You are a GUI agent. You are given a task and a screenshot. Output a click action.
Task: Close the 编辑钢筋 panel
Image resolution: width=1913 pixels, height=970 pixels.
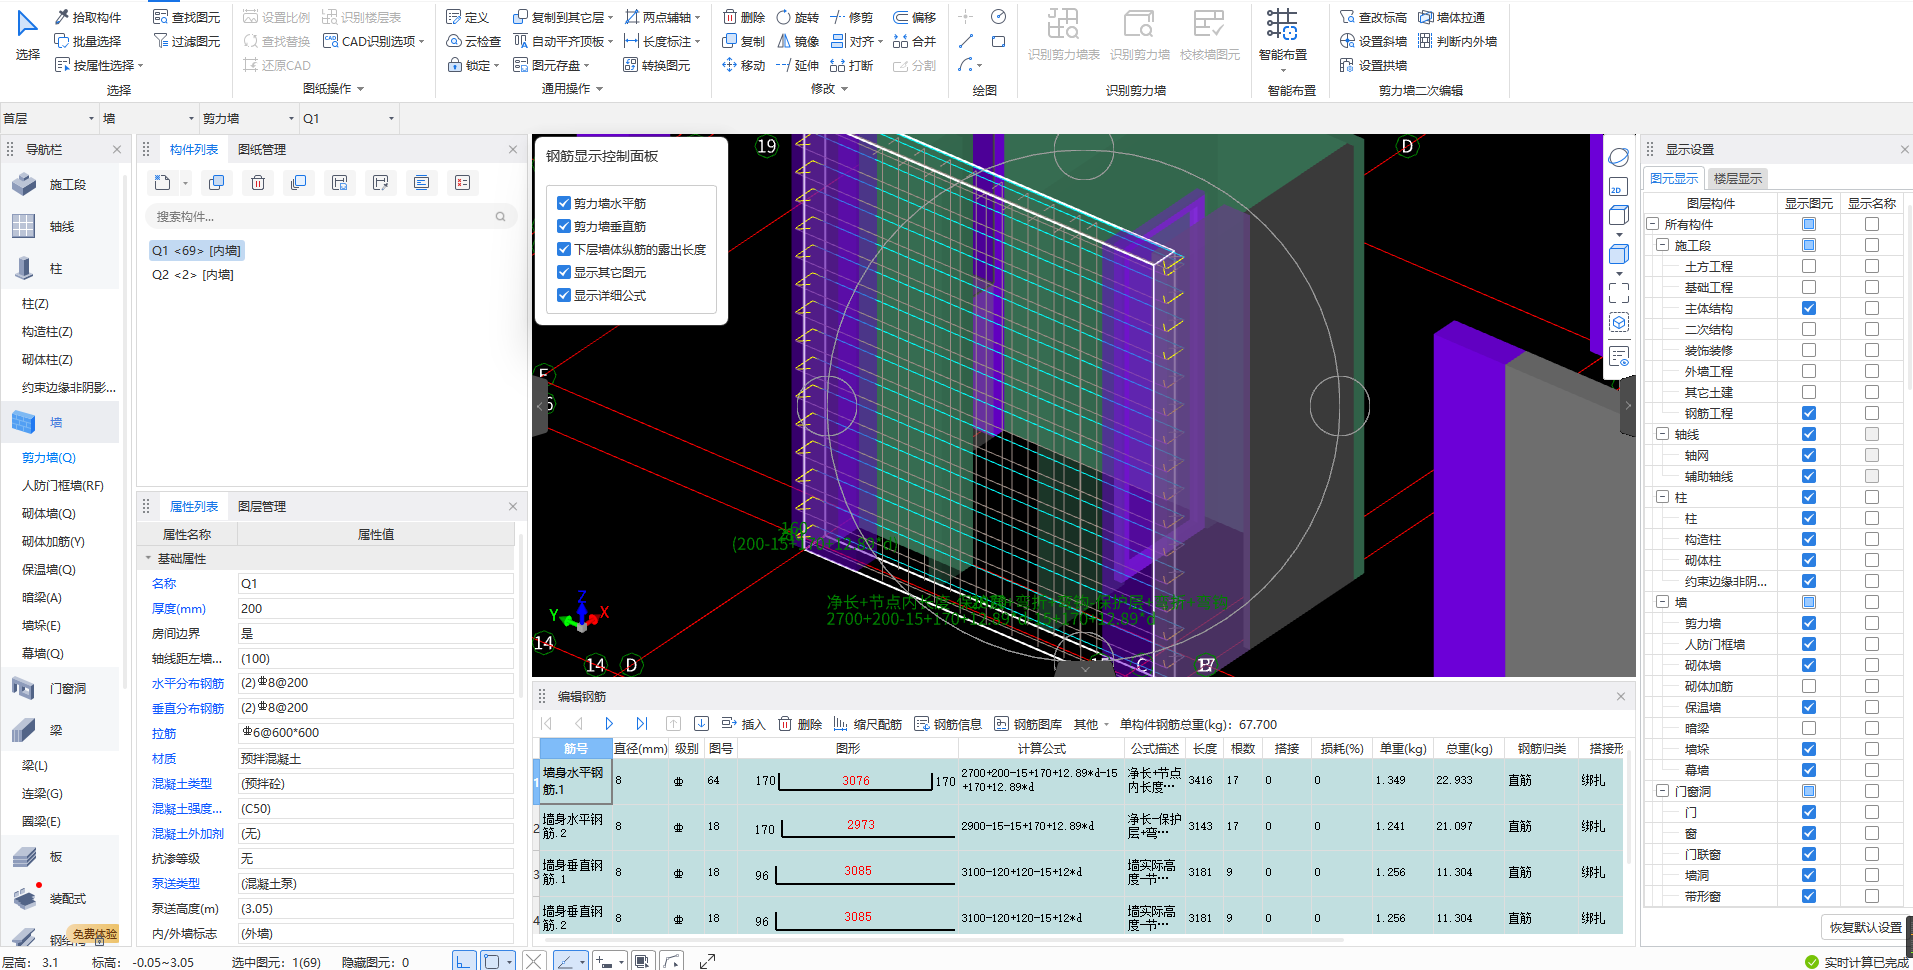point(1621,696)
